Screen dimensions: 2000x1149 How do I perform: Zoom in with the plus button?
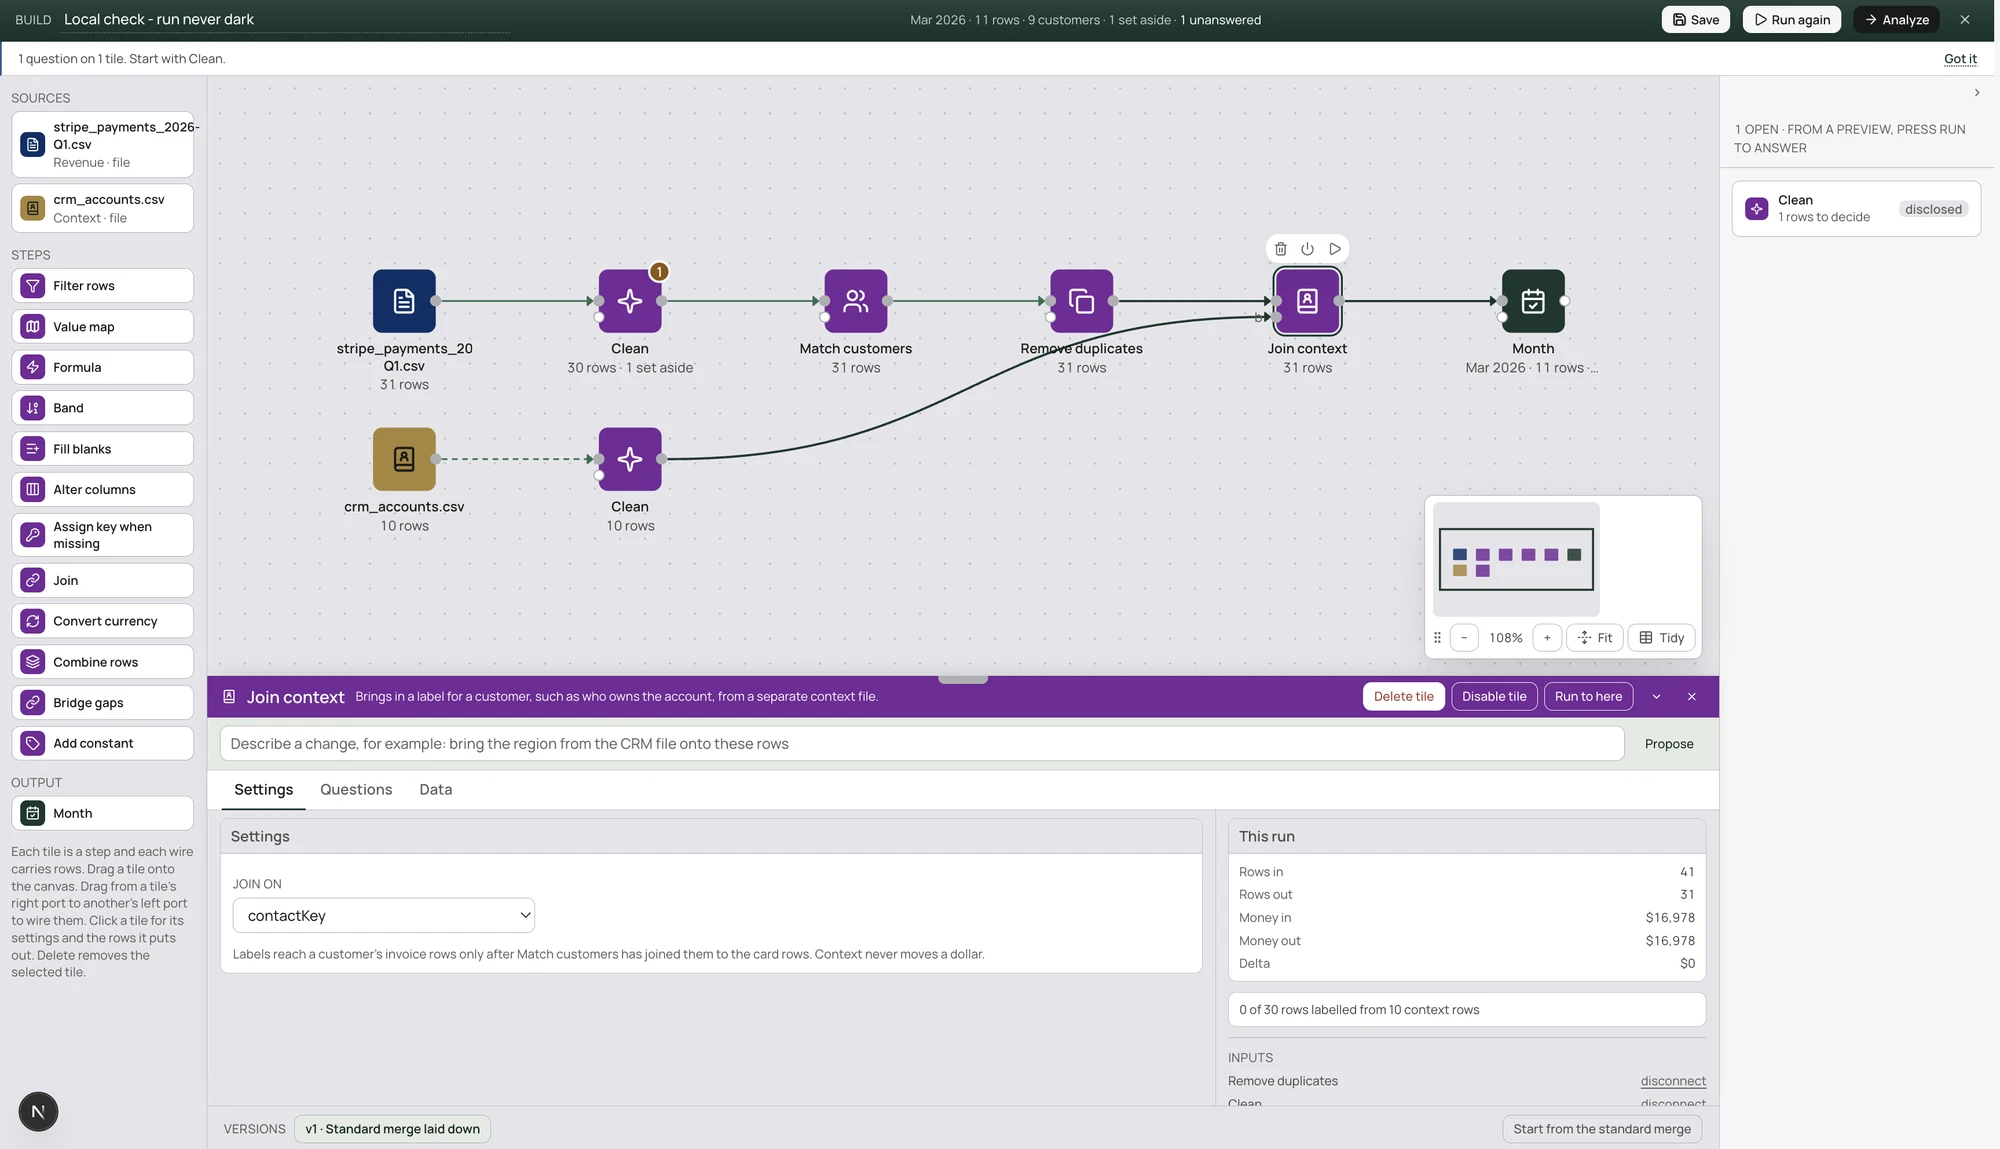click(1547, 638)
